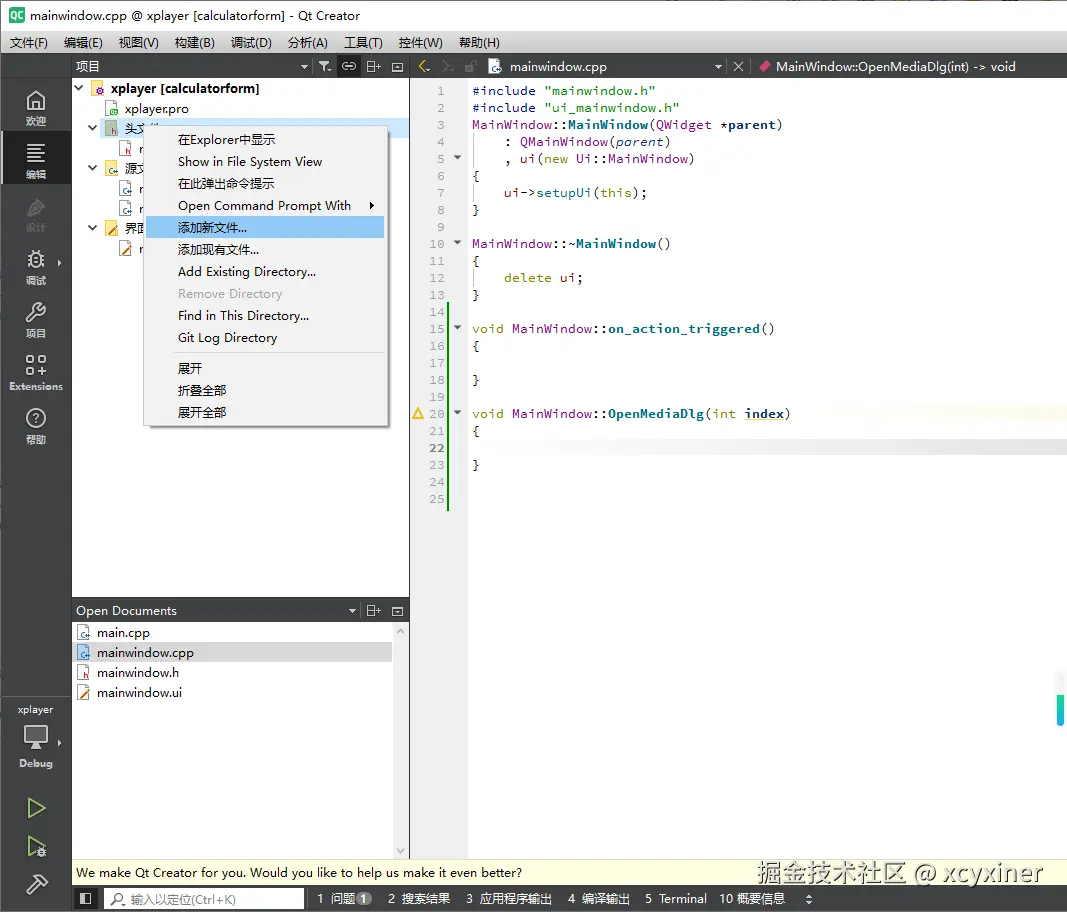The image size is (1067, 912).
Task: Open the Debug (调试) mode
Action: click(36, 266)
